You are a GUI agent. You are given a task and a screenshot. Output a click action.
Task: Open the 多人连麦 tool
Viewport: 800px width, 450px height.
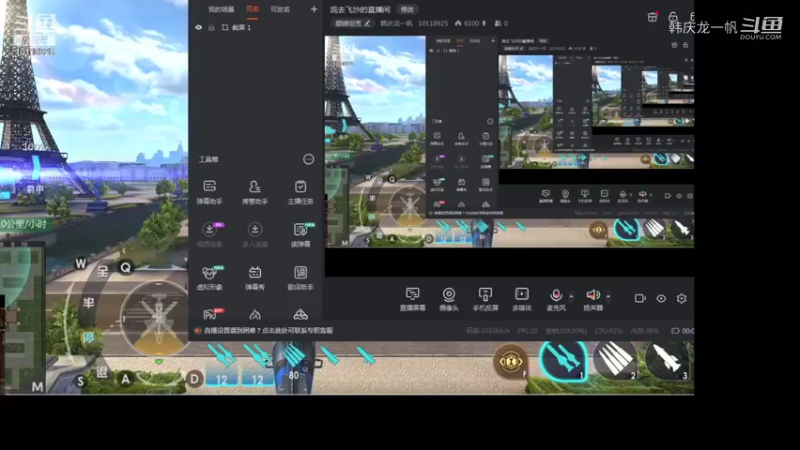255,235
